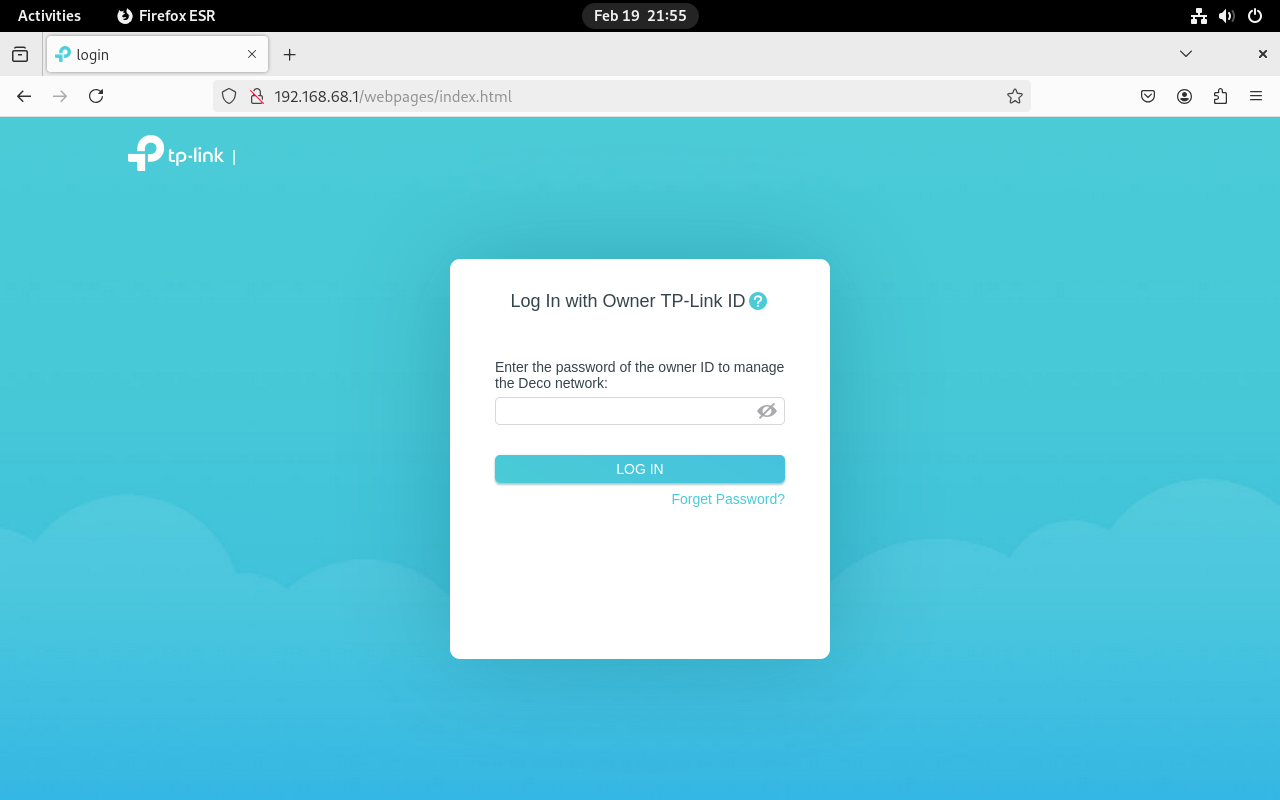Open the Firefox ESR app menu

click(166, 15)
